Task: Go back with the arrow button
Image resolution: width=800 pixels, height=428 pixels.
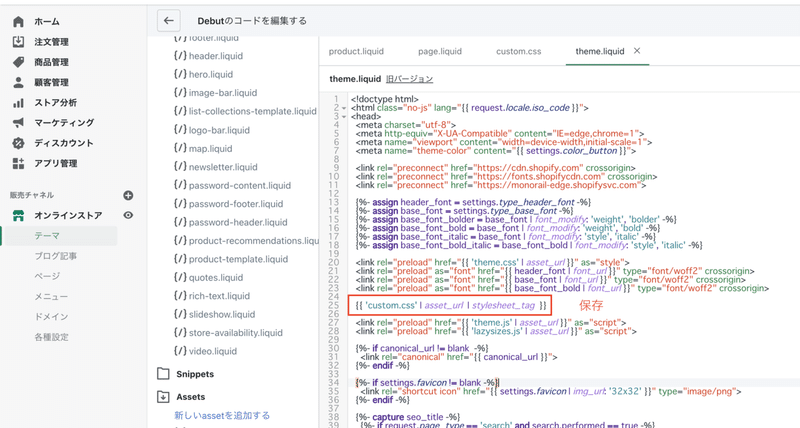Action: pos(169,21)
